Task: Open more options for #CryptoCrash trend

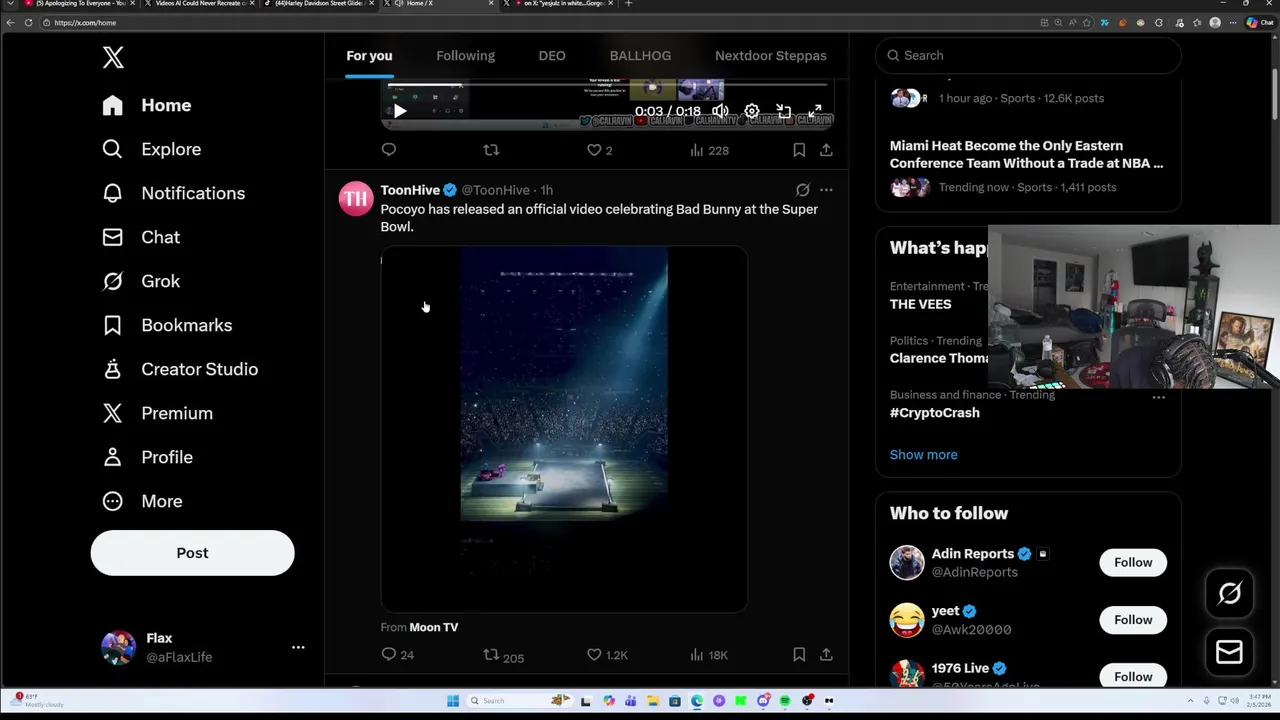Action: pyautogui.click(x=1158, y=397)
